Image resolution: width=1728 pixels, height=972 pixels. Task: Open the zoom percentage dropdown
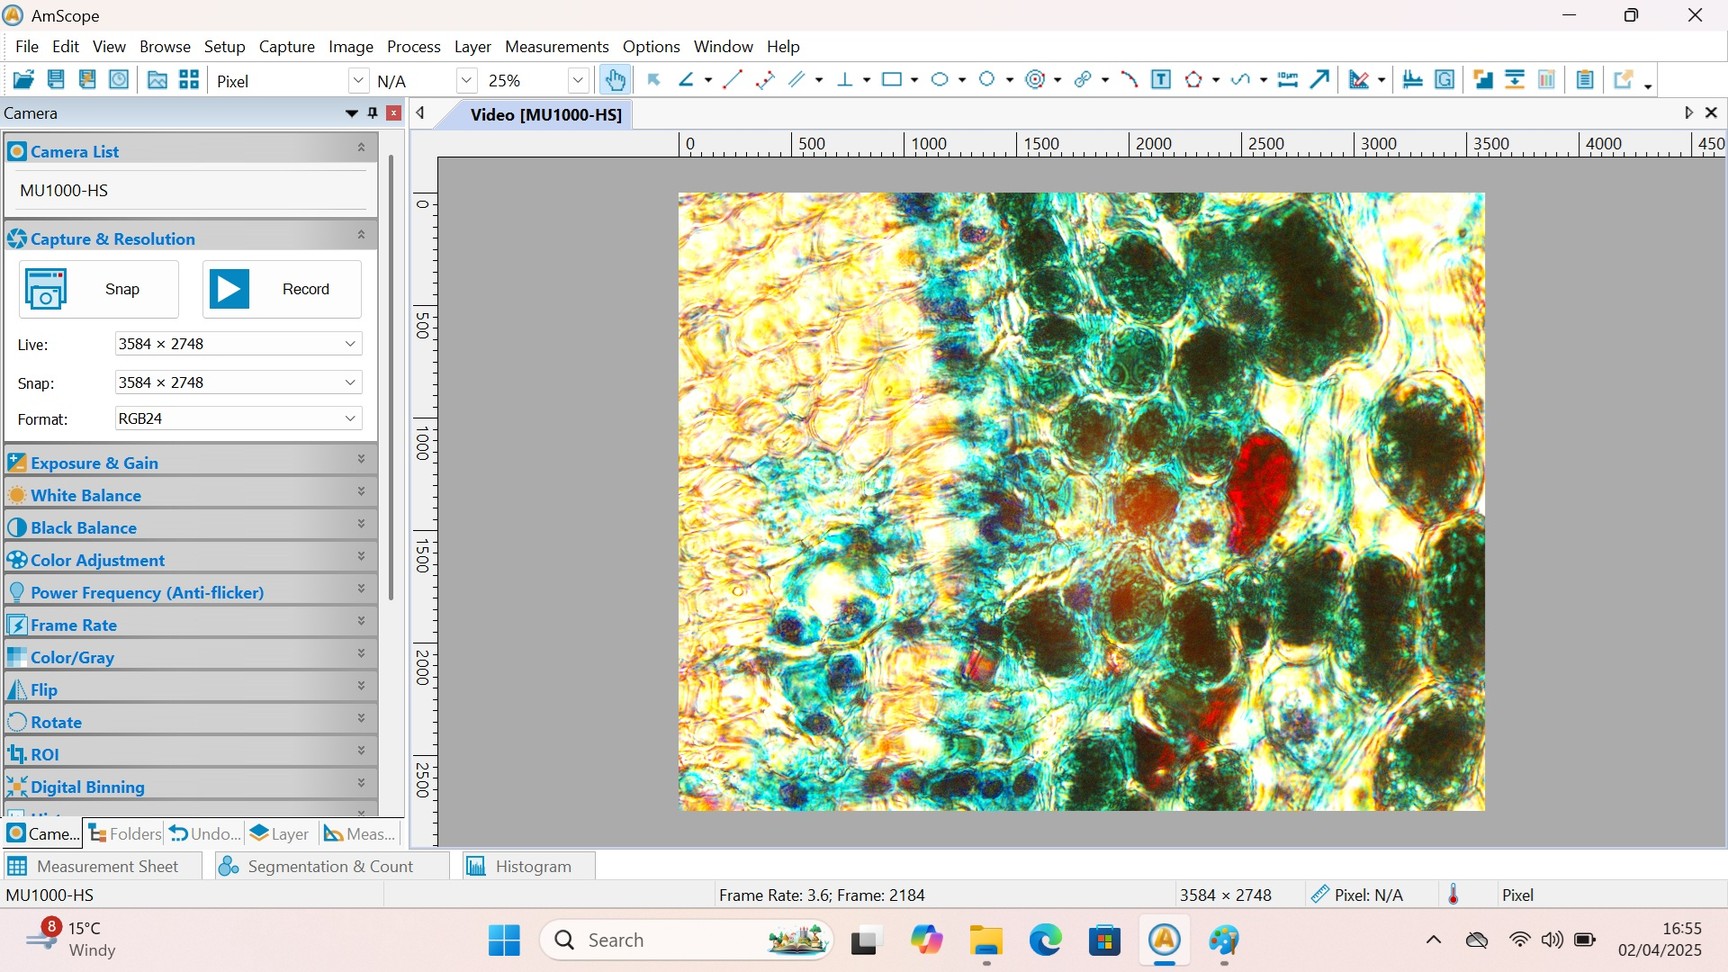(x=577, y=81)
